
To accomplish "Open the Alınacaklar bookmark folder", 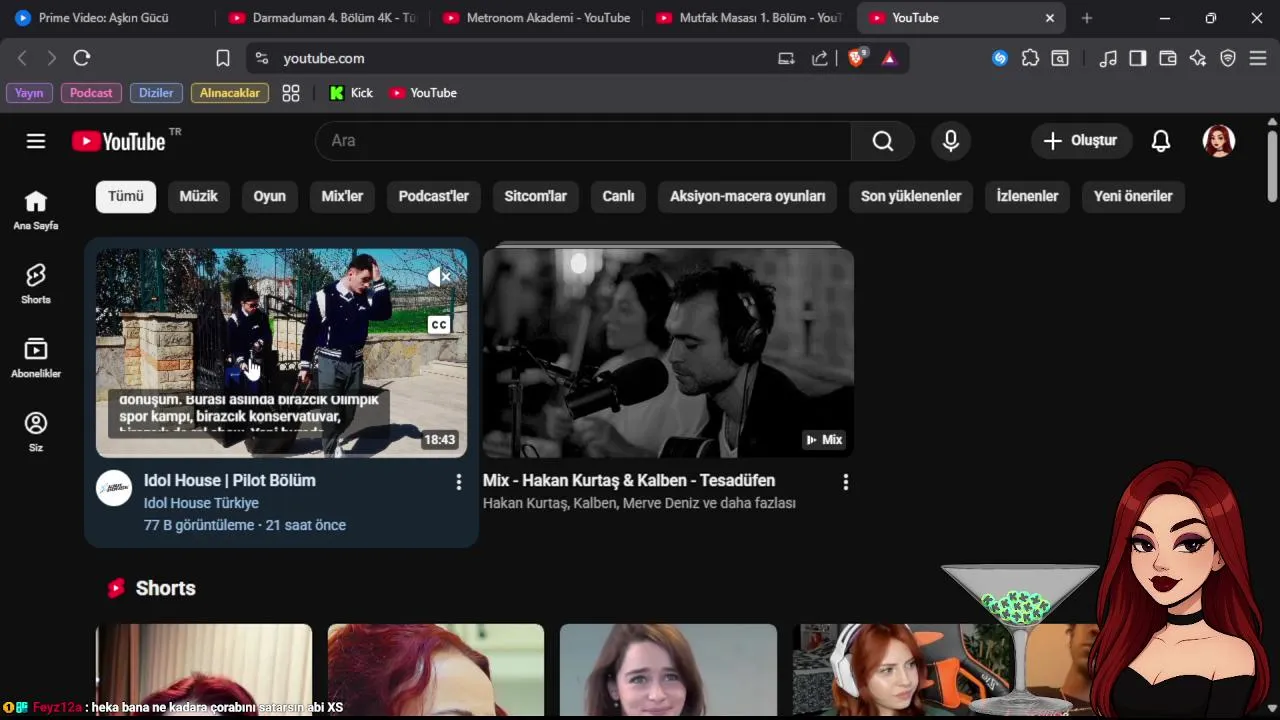I will coord(230,93).
